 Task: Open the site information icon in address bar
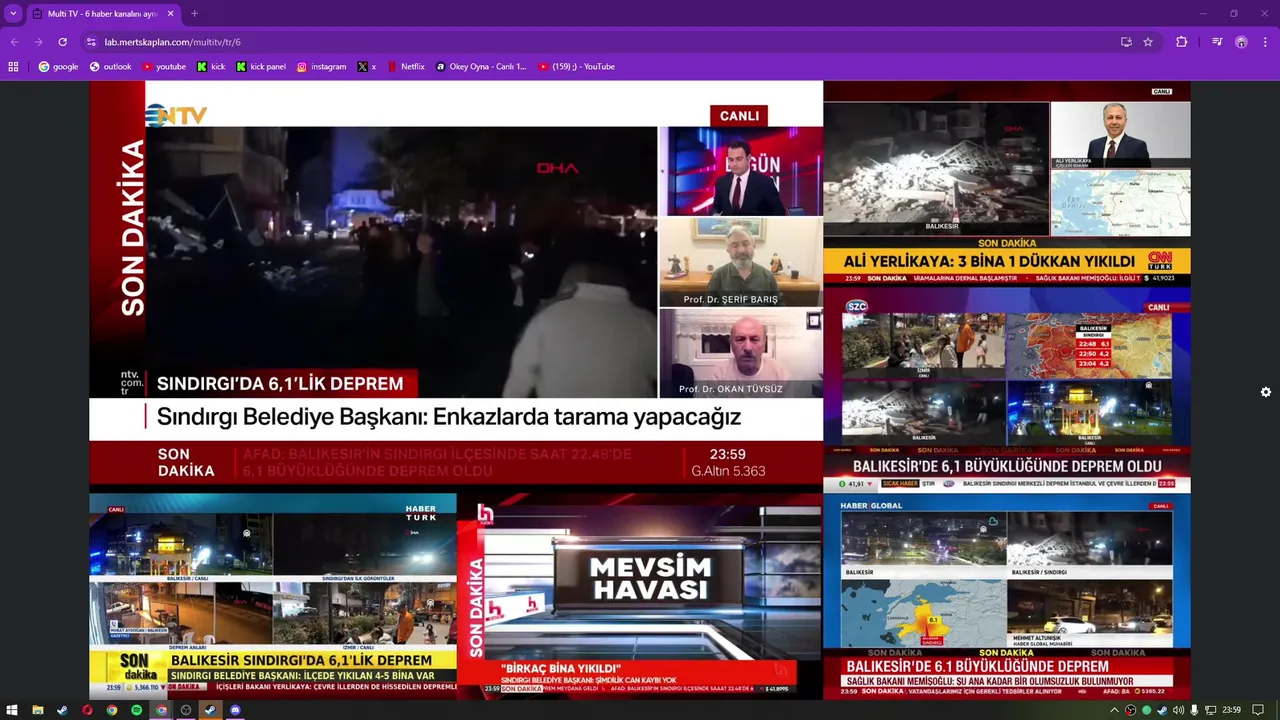[91, 42]
